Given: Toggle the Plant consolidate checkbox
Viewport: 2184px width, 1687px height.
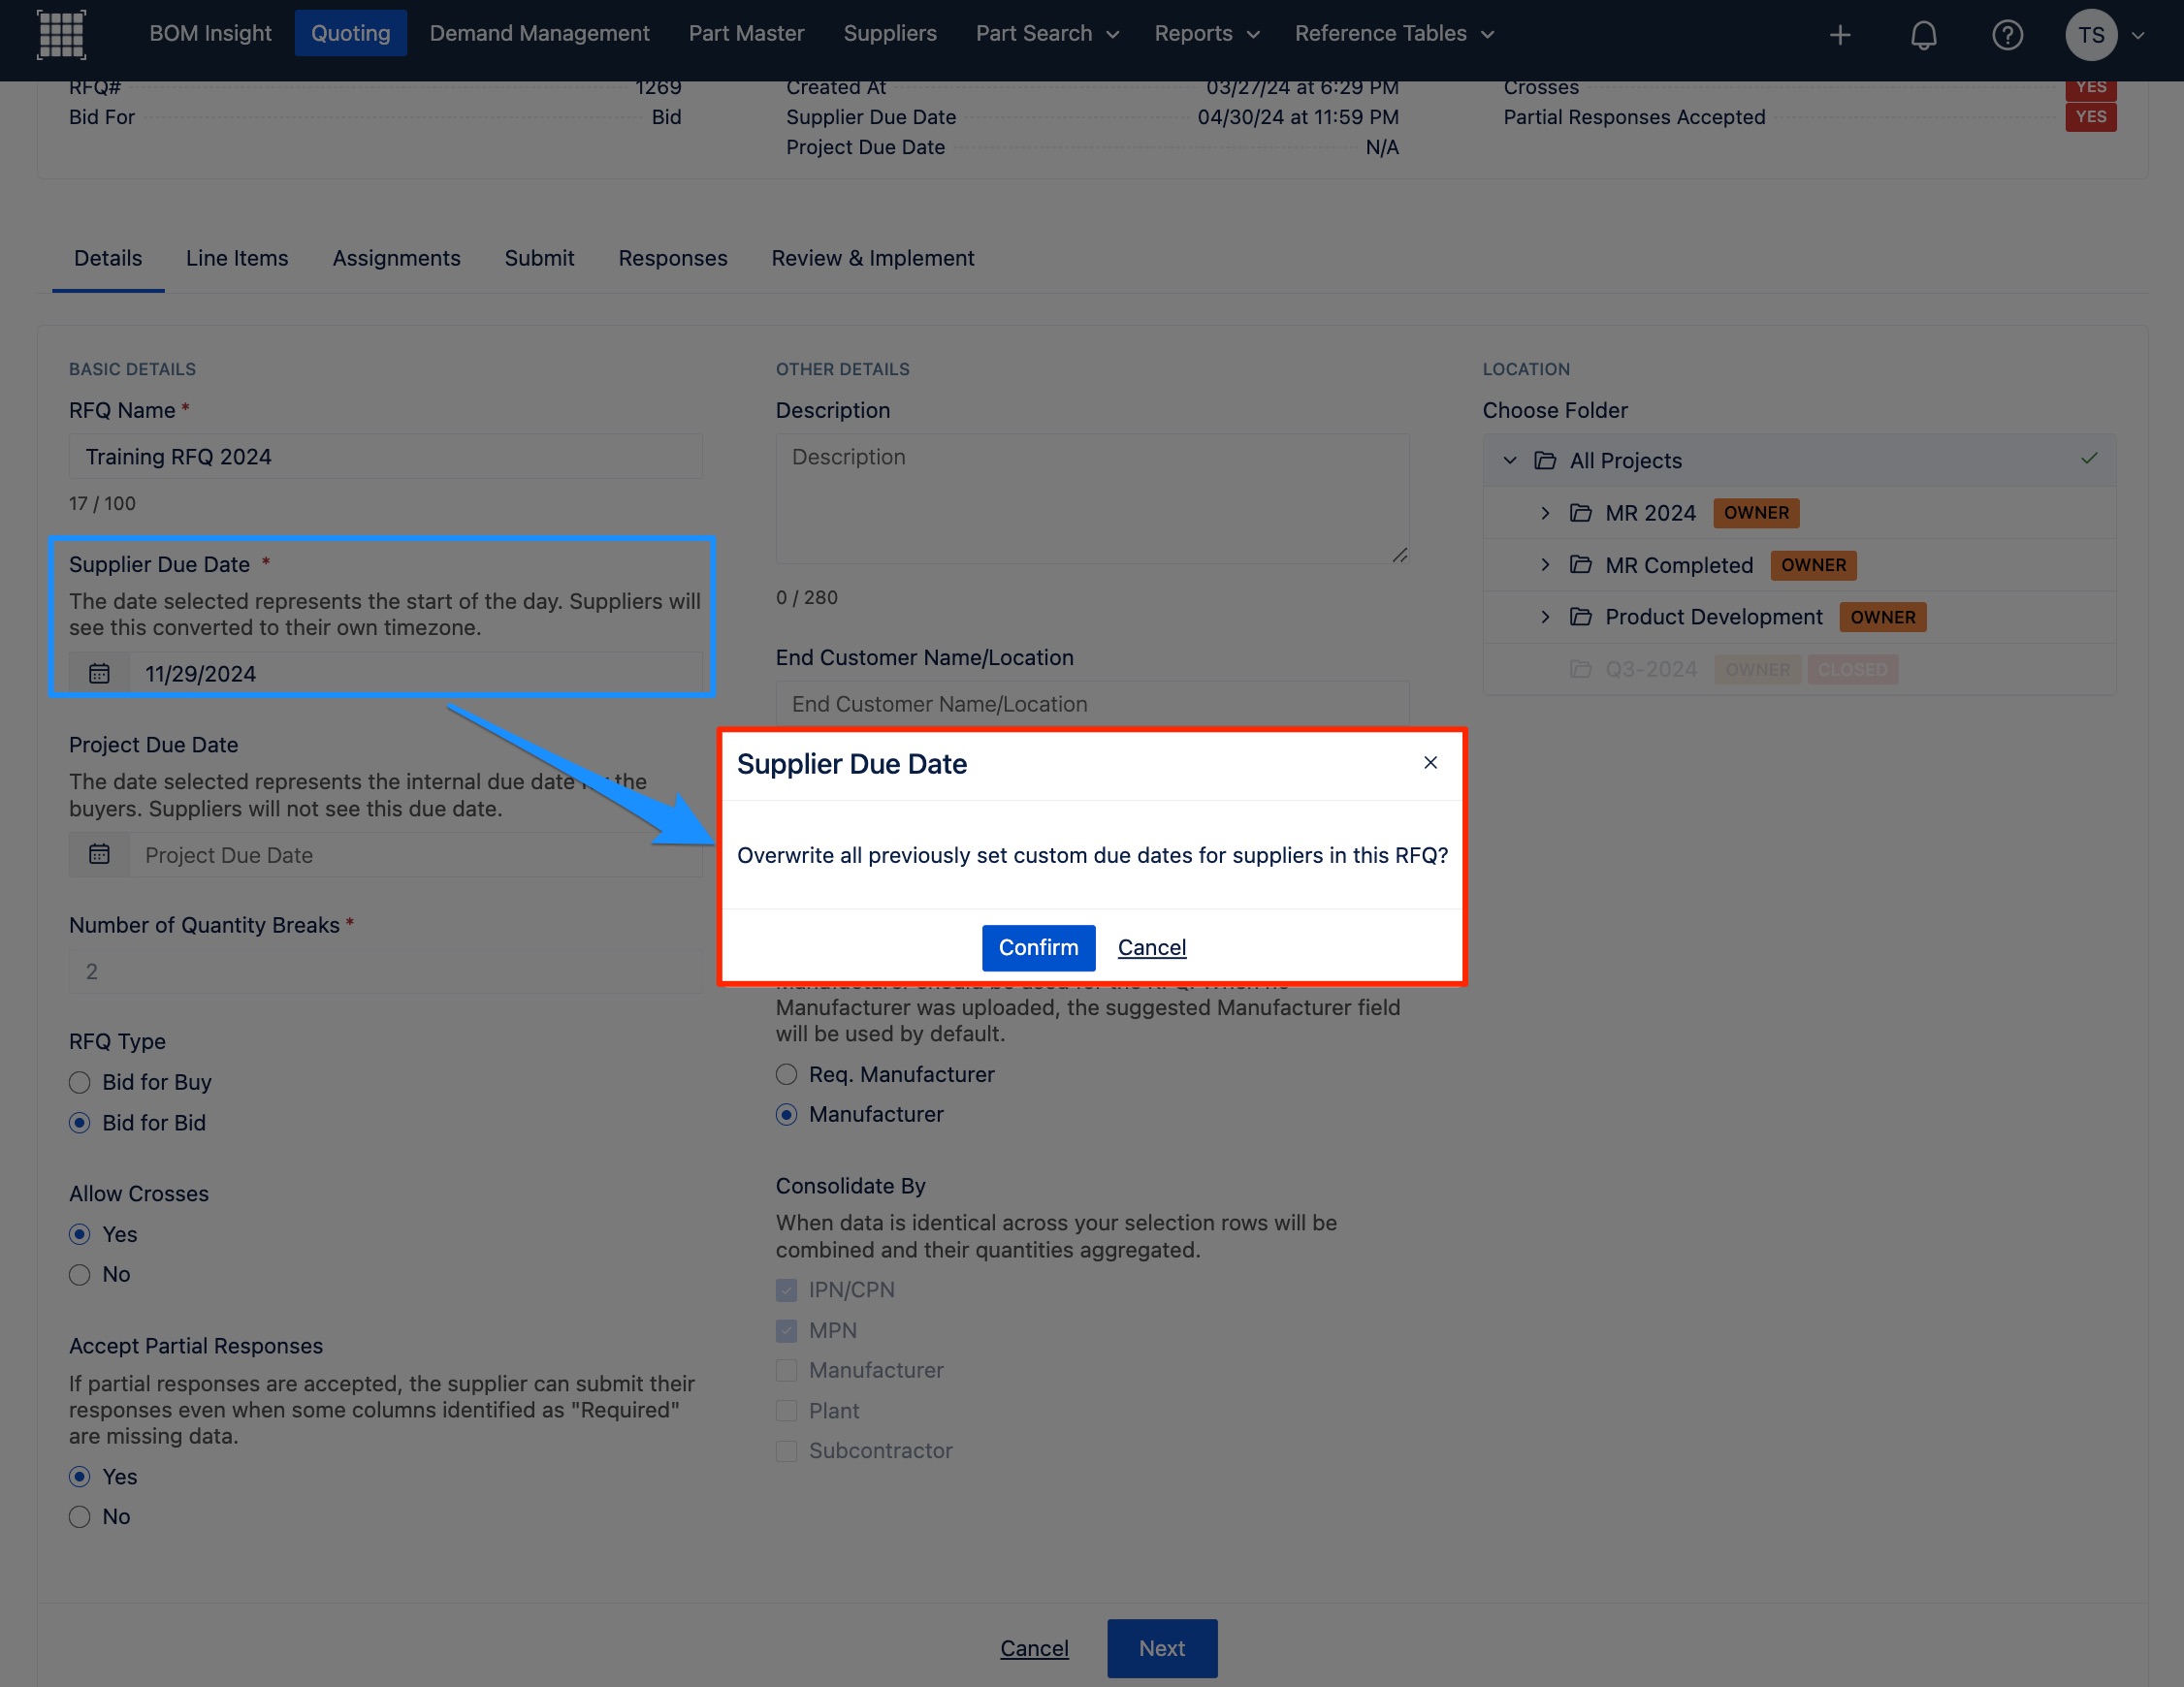Looking at the screenshot, I should (787, 1410).
